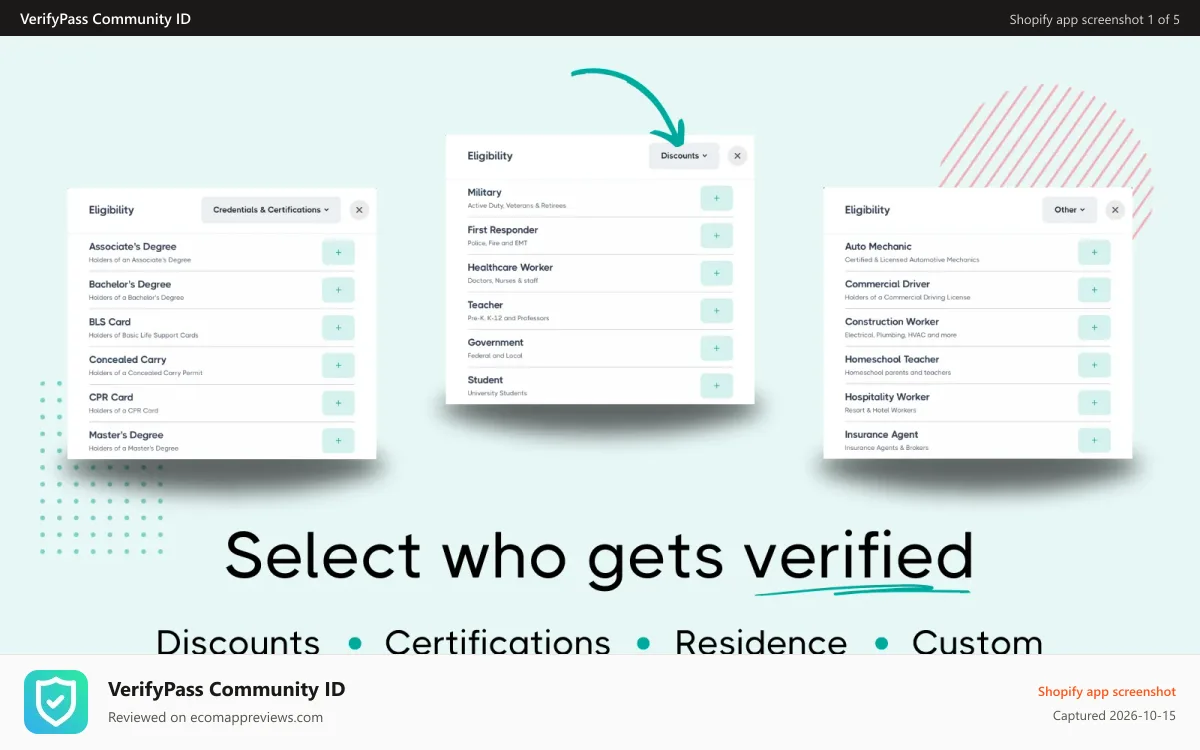Click the 'Captured 2026-10-15' text
Image resolution: width=1200 pixels, height=750 pixels.
coord(1114,716)
